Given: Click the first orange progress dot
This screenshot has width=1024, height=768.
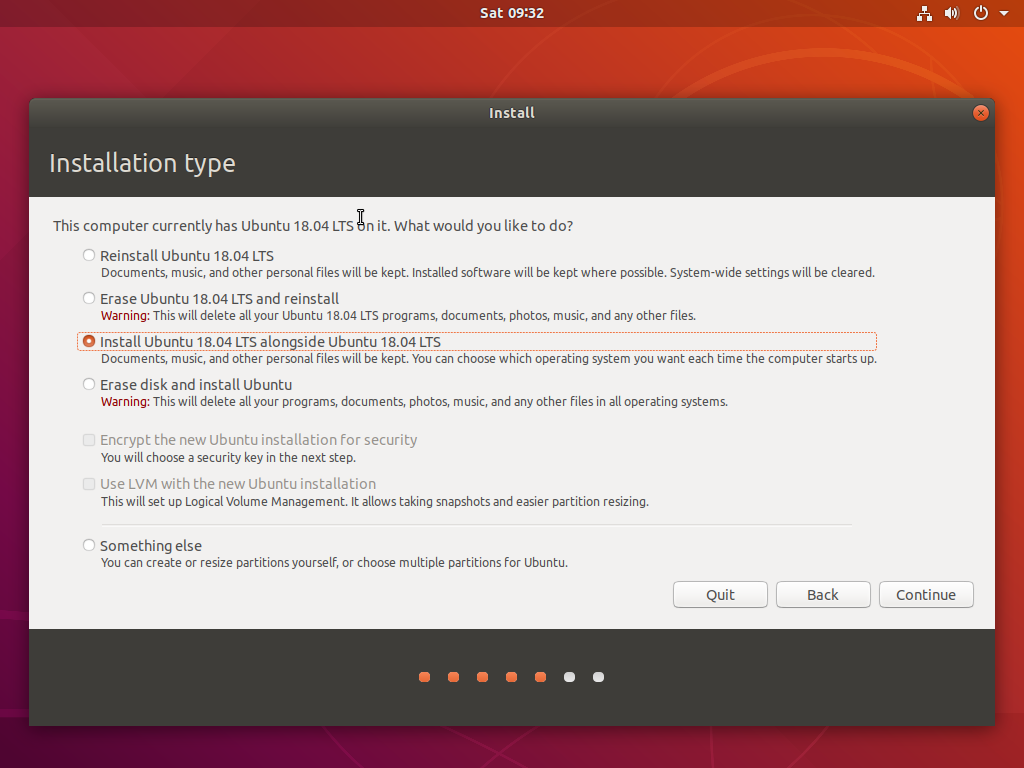Looking at the screenshot, I should point(424,677).
